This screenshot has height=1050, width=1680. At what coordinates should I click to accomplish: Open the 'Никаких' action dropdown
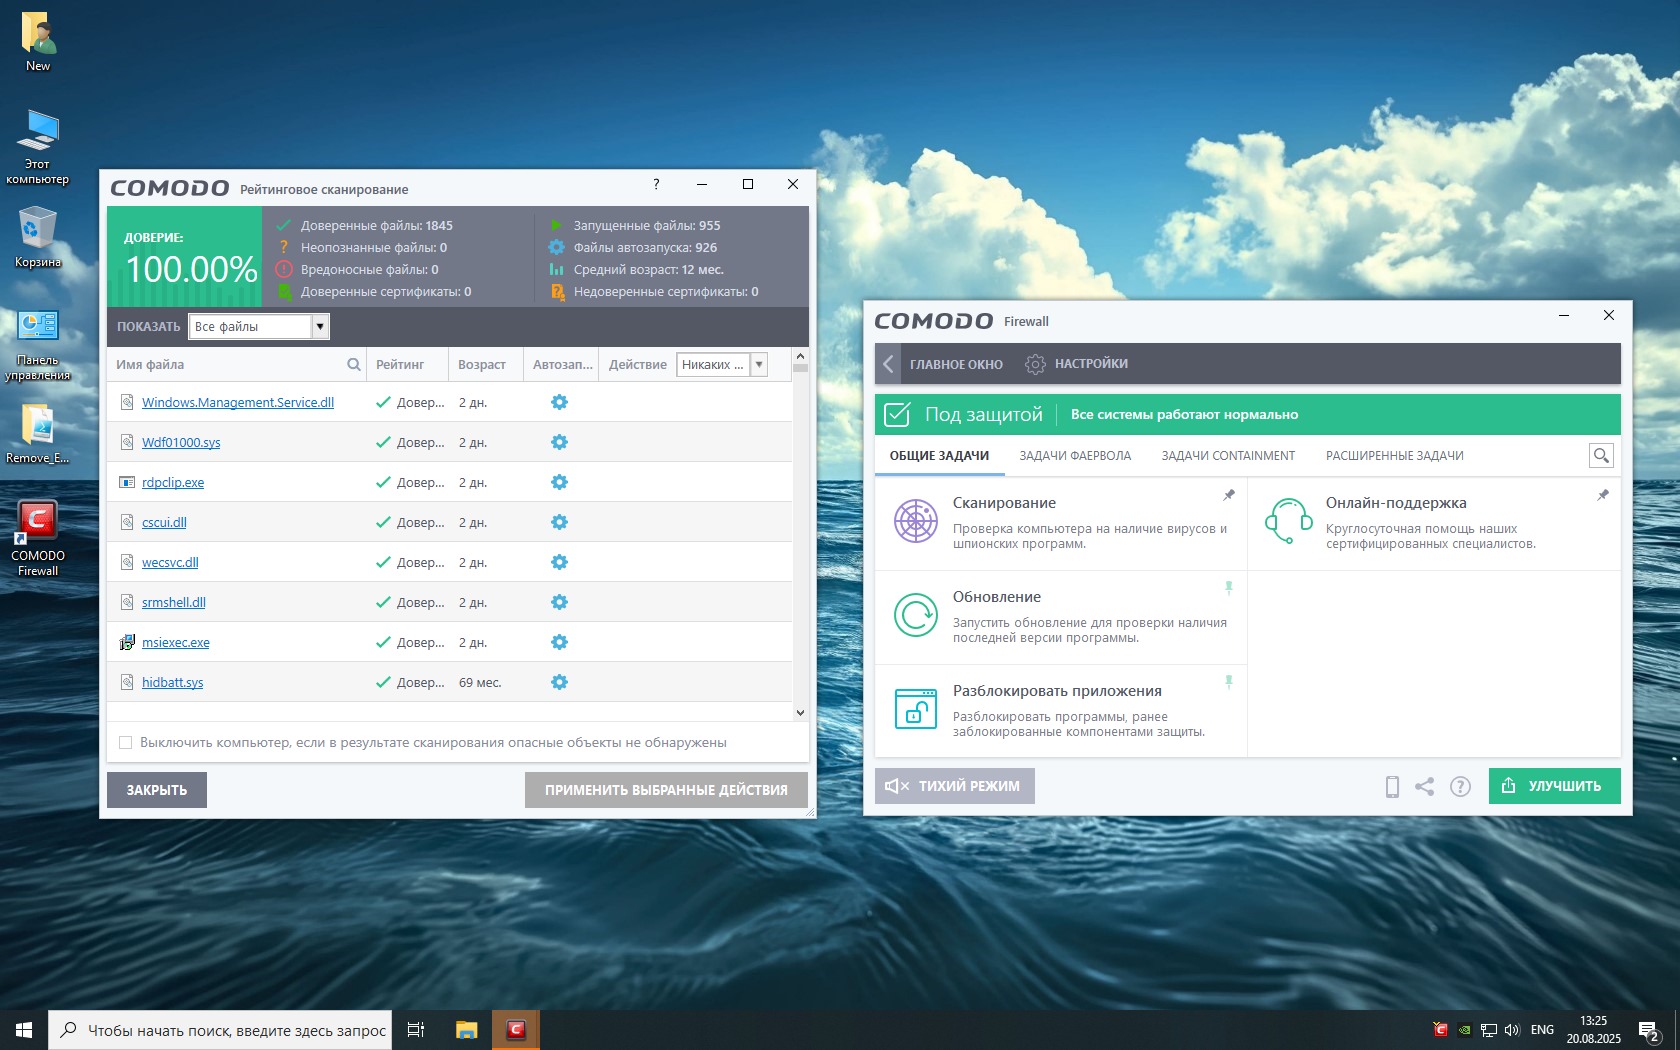click(759, 365)
